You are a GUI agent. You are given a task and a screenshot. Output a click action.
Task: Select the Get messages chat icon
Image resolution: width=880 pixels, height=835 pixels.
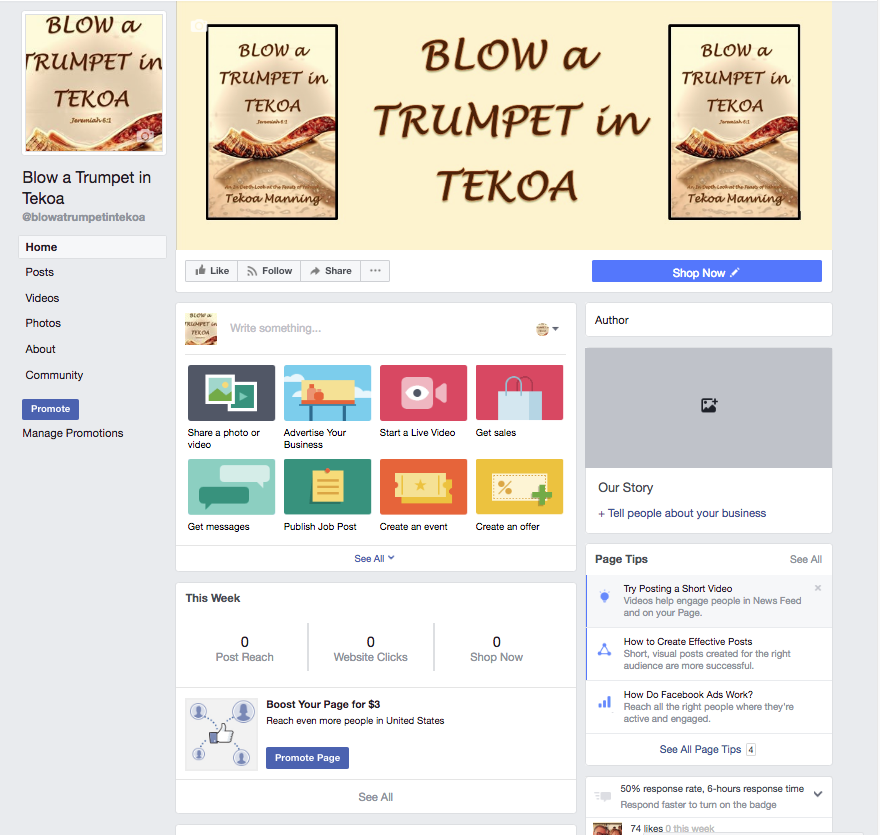click(231, 487)
